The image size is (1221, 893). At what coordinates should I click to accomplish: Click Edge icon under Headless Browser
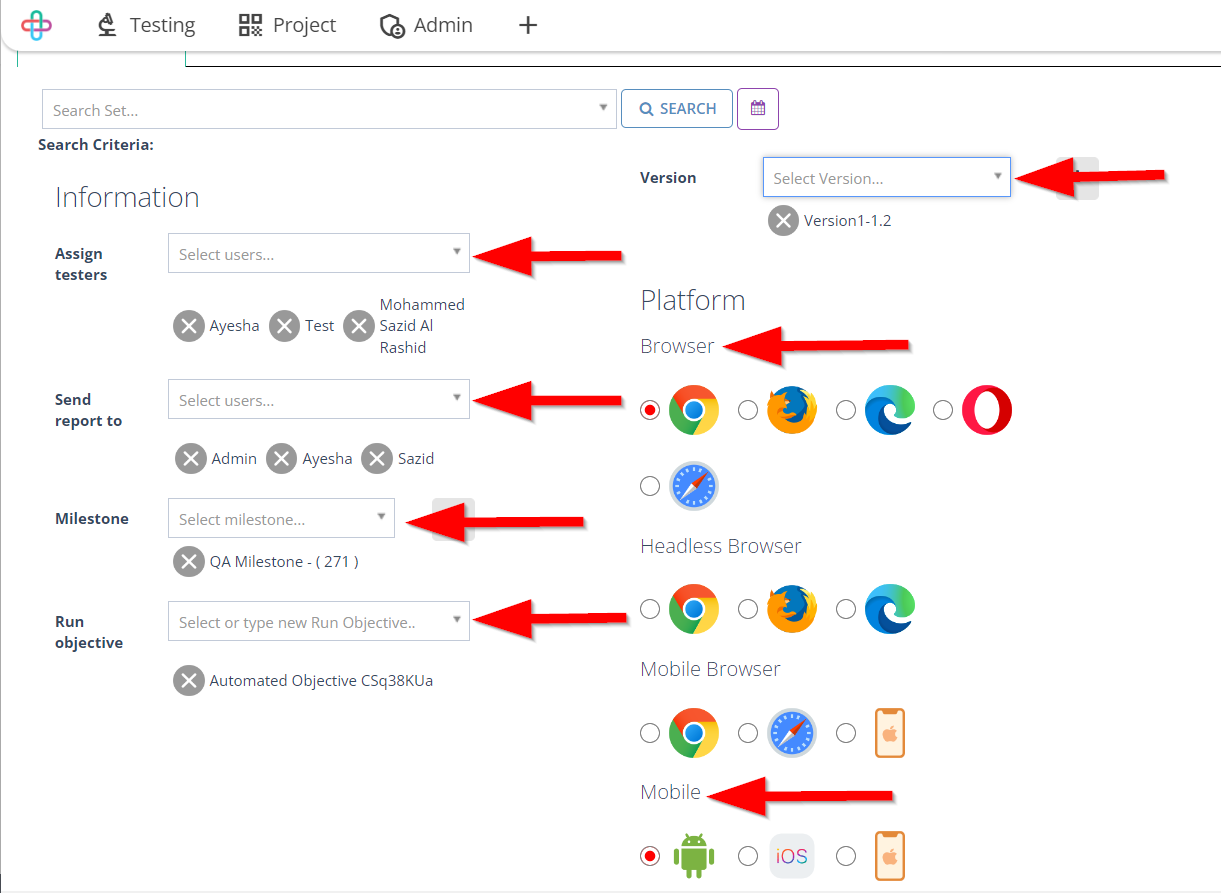(890, 609)
